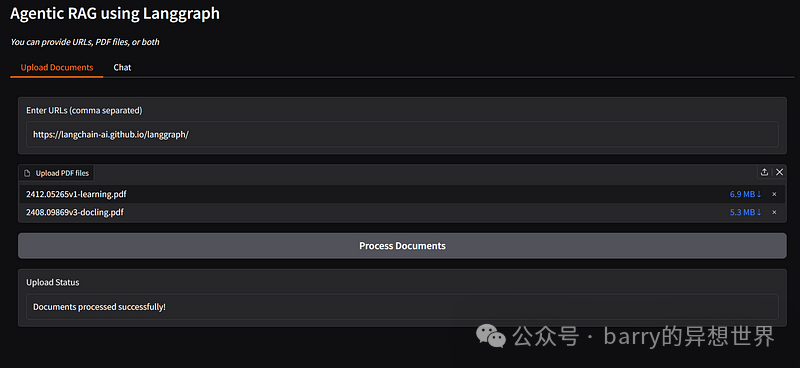This screenshot has height=368, width=800.
Task: Clear all uploaded PDF files with the X icon
Action: [x=779, y=172]
